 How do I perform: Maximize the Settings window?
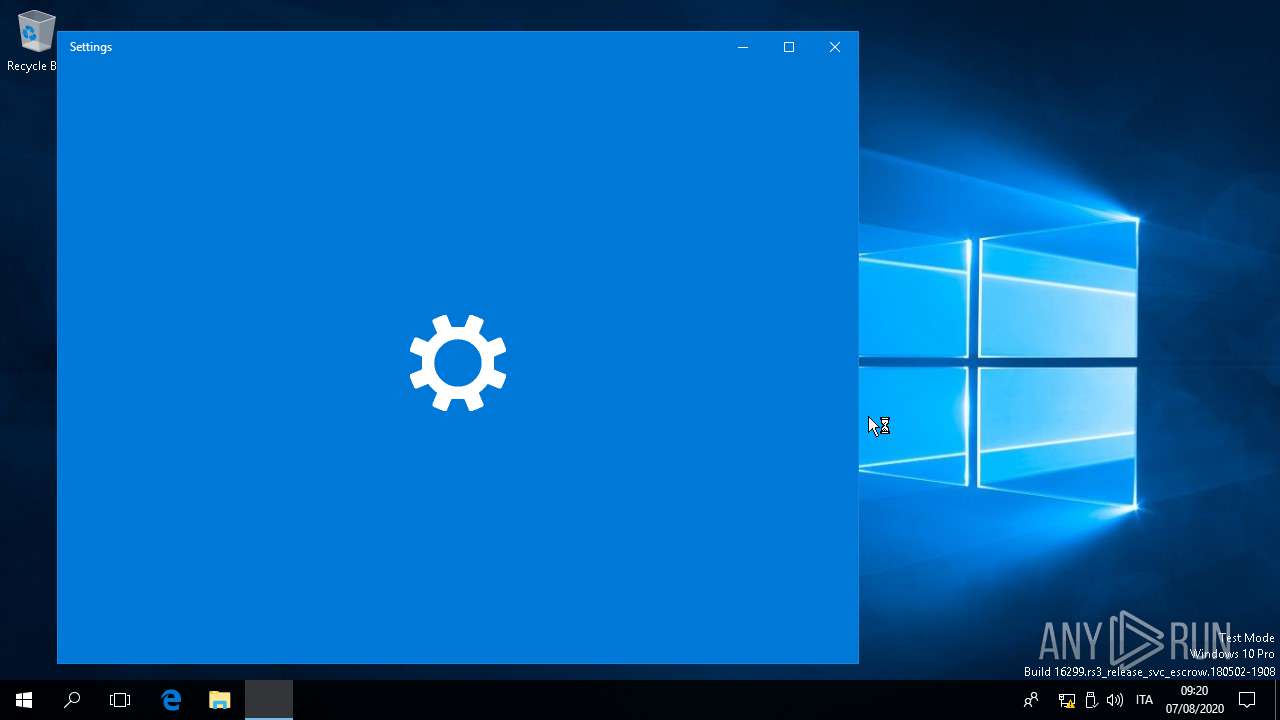tap(789, 47)
